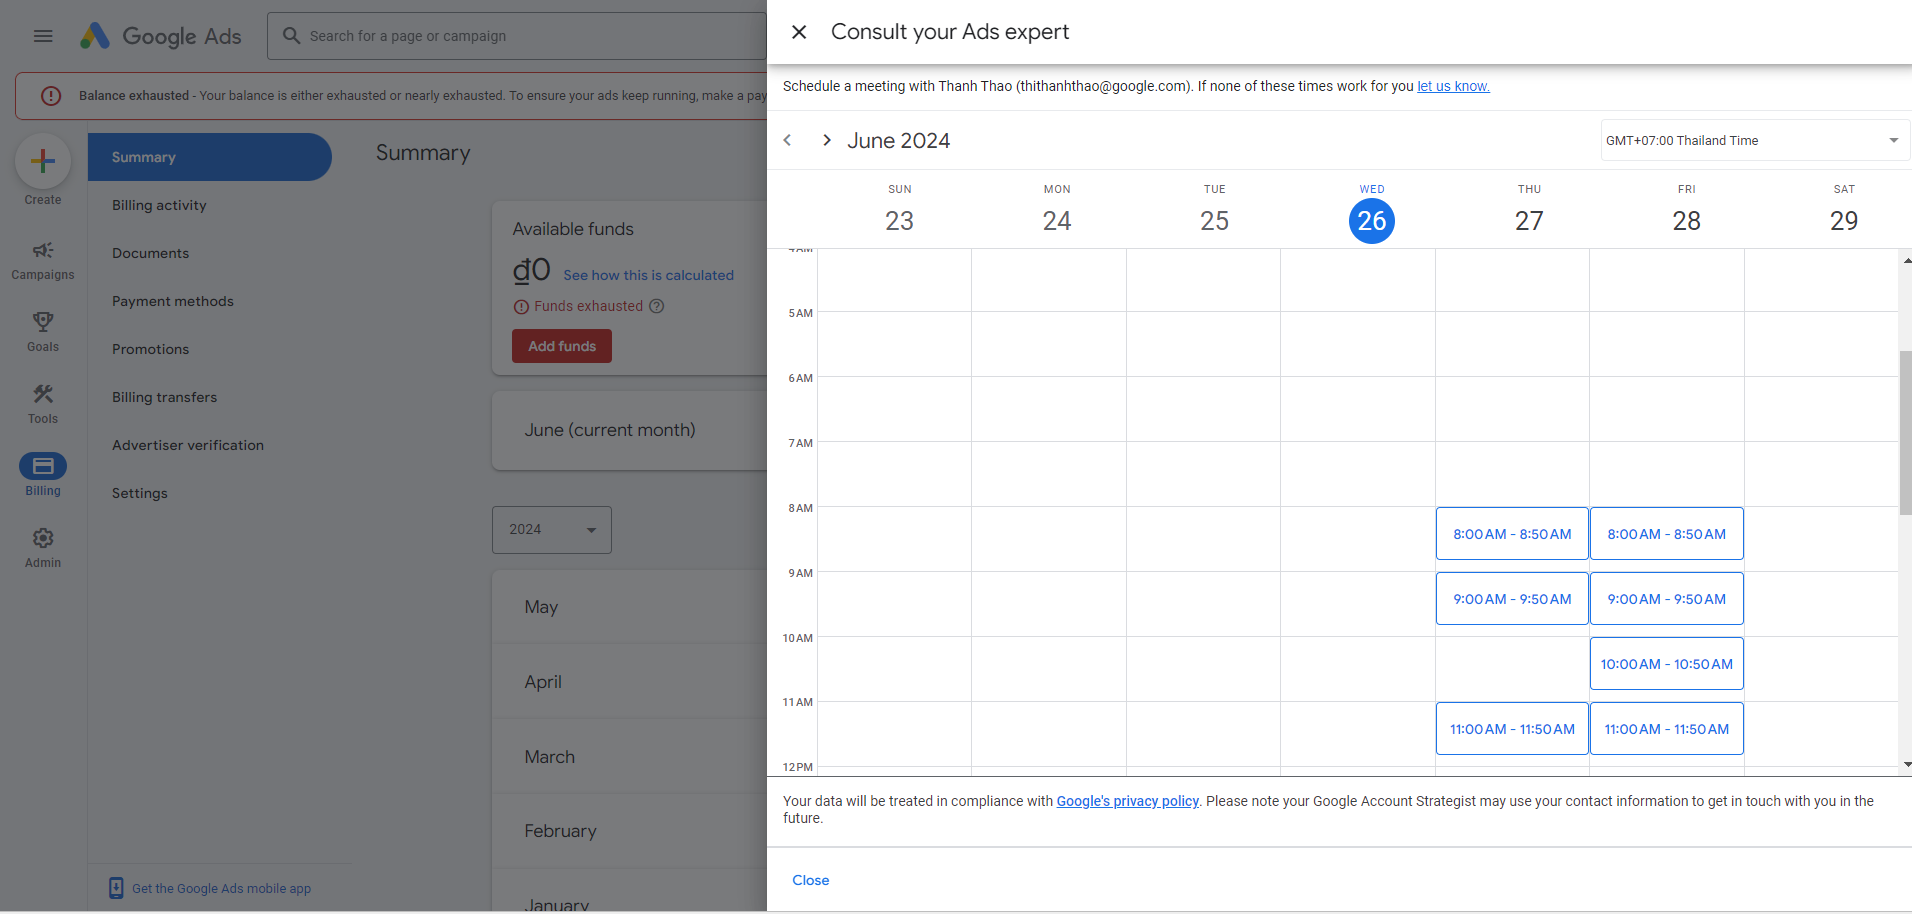This screenshot has height=914, width=1912.
Task: Click the Add funds button
Action: 562,346
